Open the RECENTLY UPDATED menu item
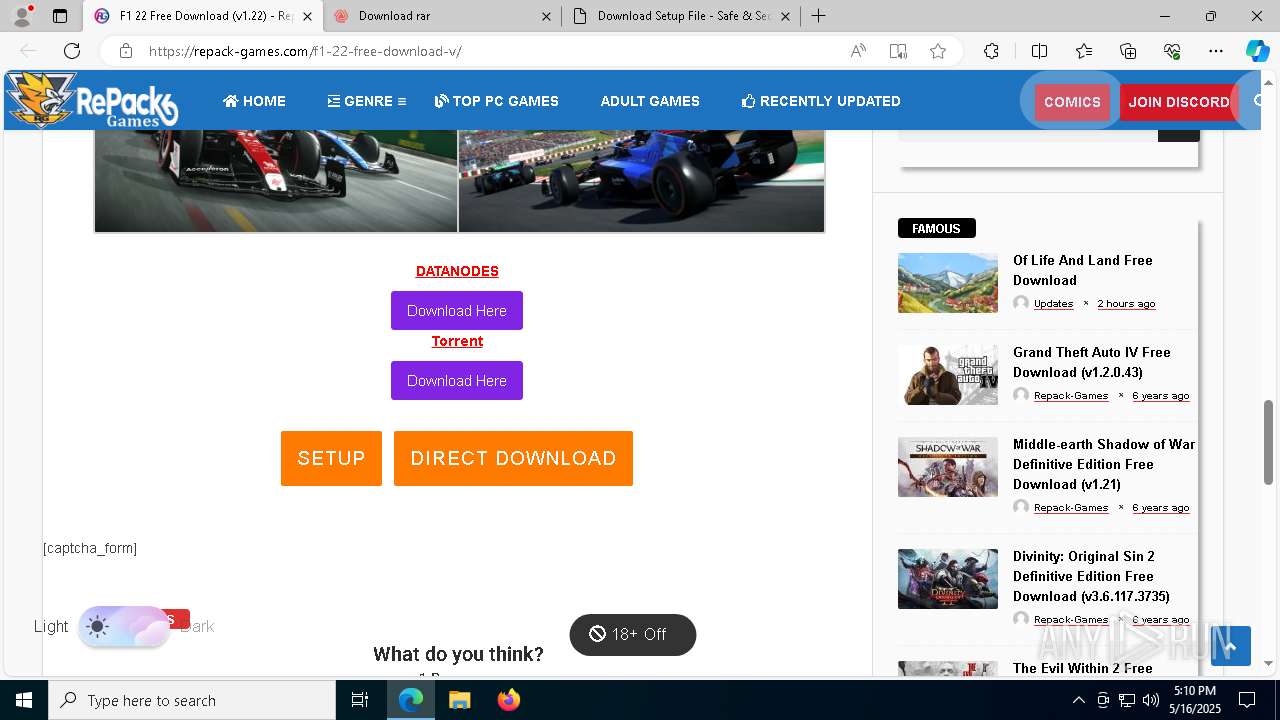1280x720 pixels. click(x=821, y=101)
